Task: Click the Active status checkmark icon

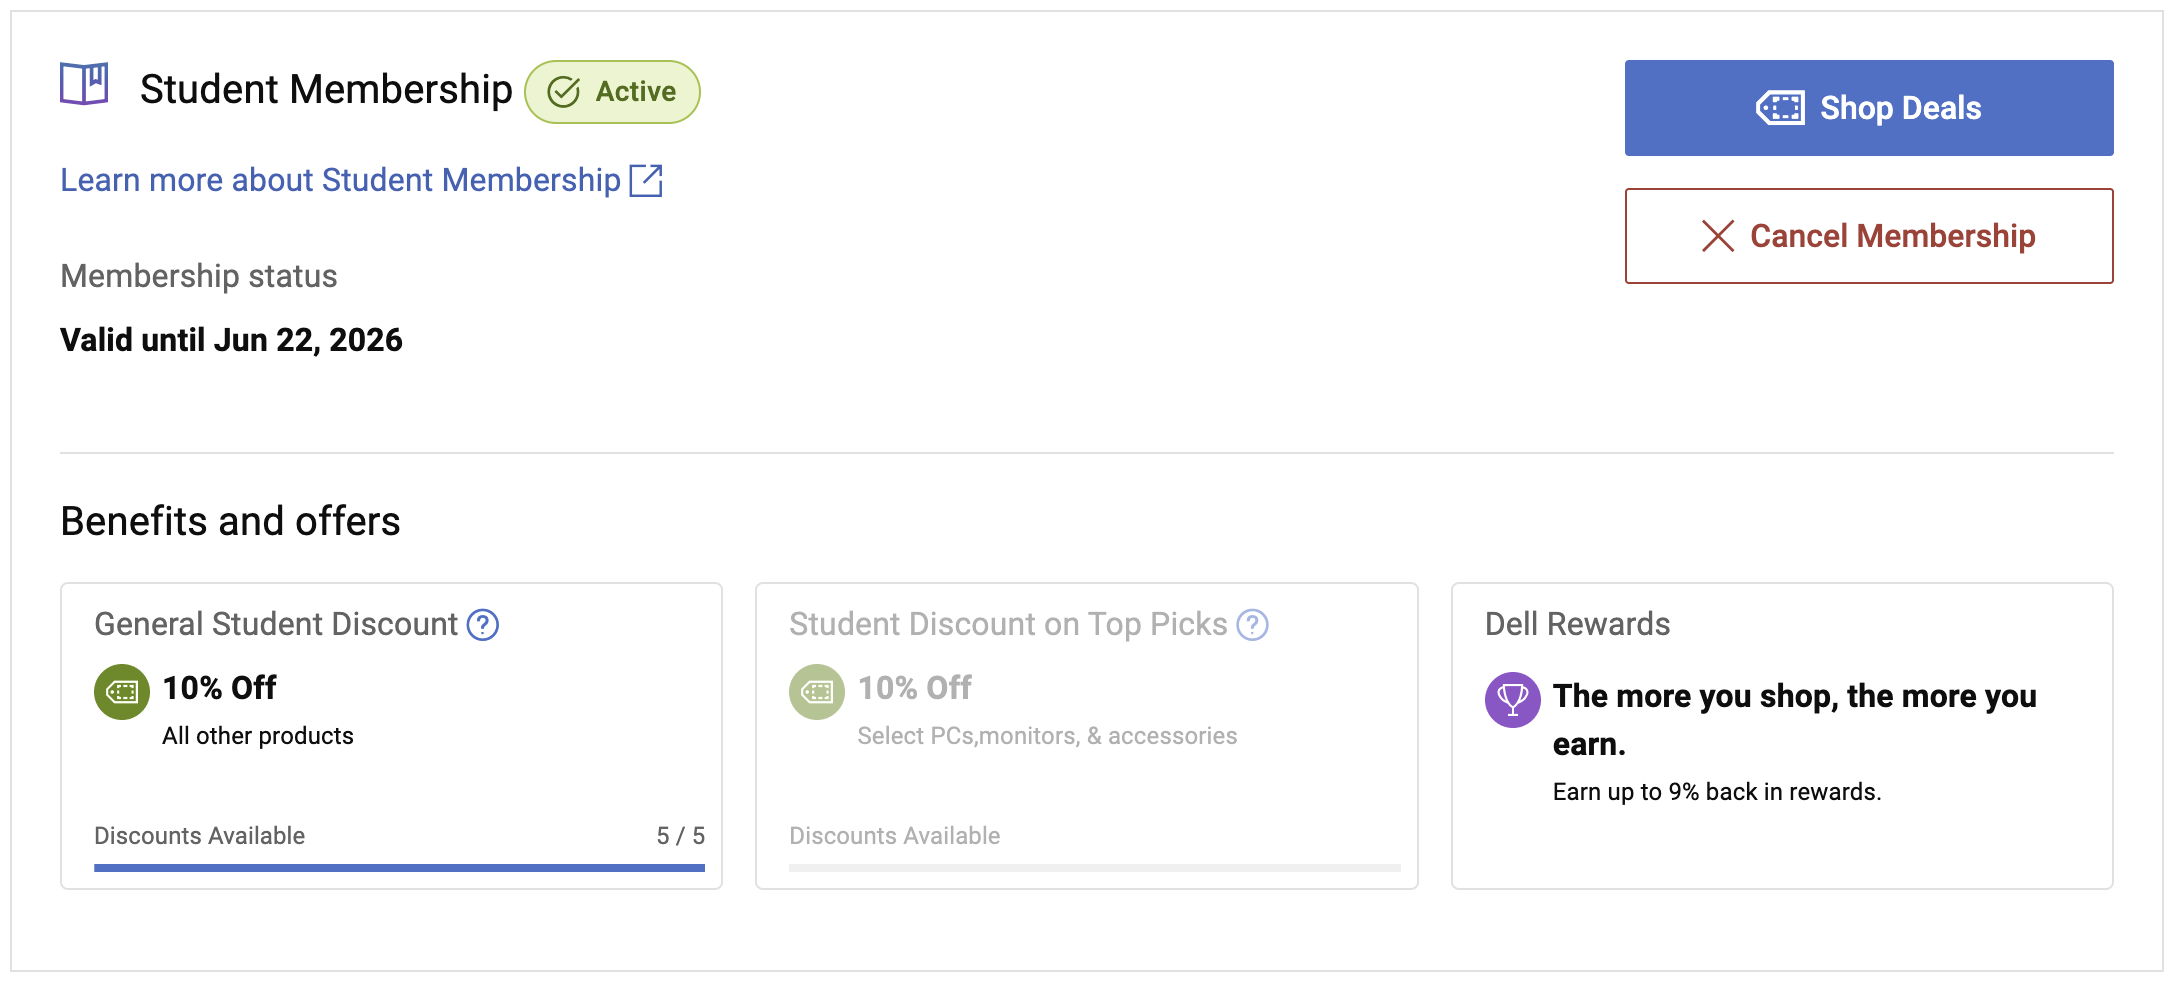Action: point(564,92)
